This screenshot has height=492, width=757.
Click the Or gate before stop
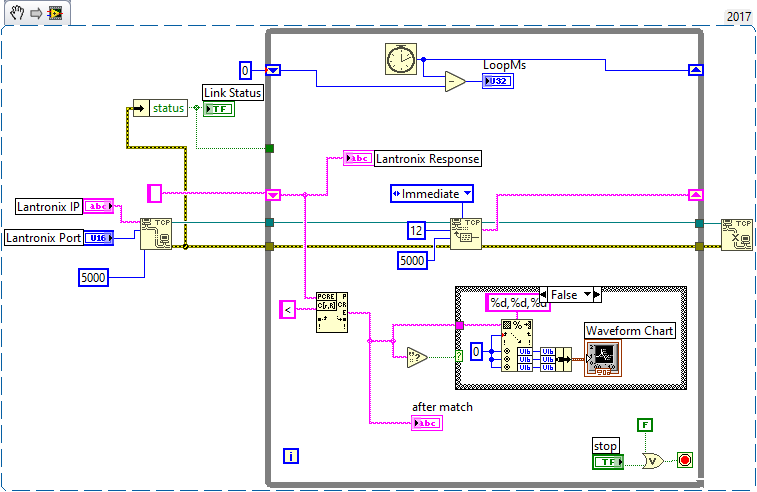pos(653,461)
